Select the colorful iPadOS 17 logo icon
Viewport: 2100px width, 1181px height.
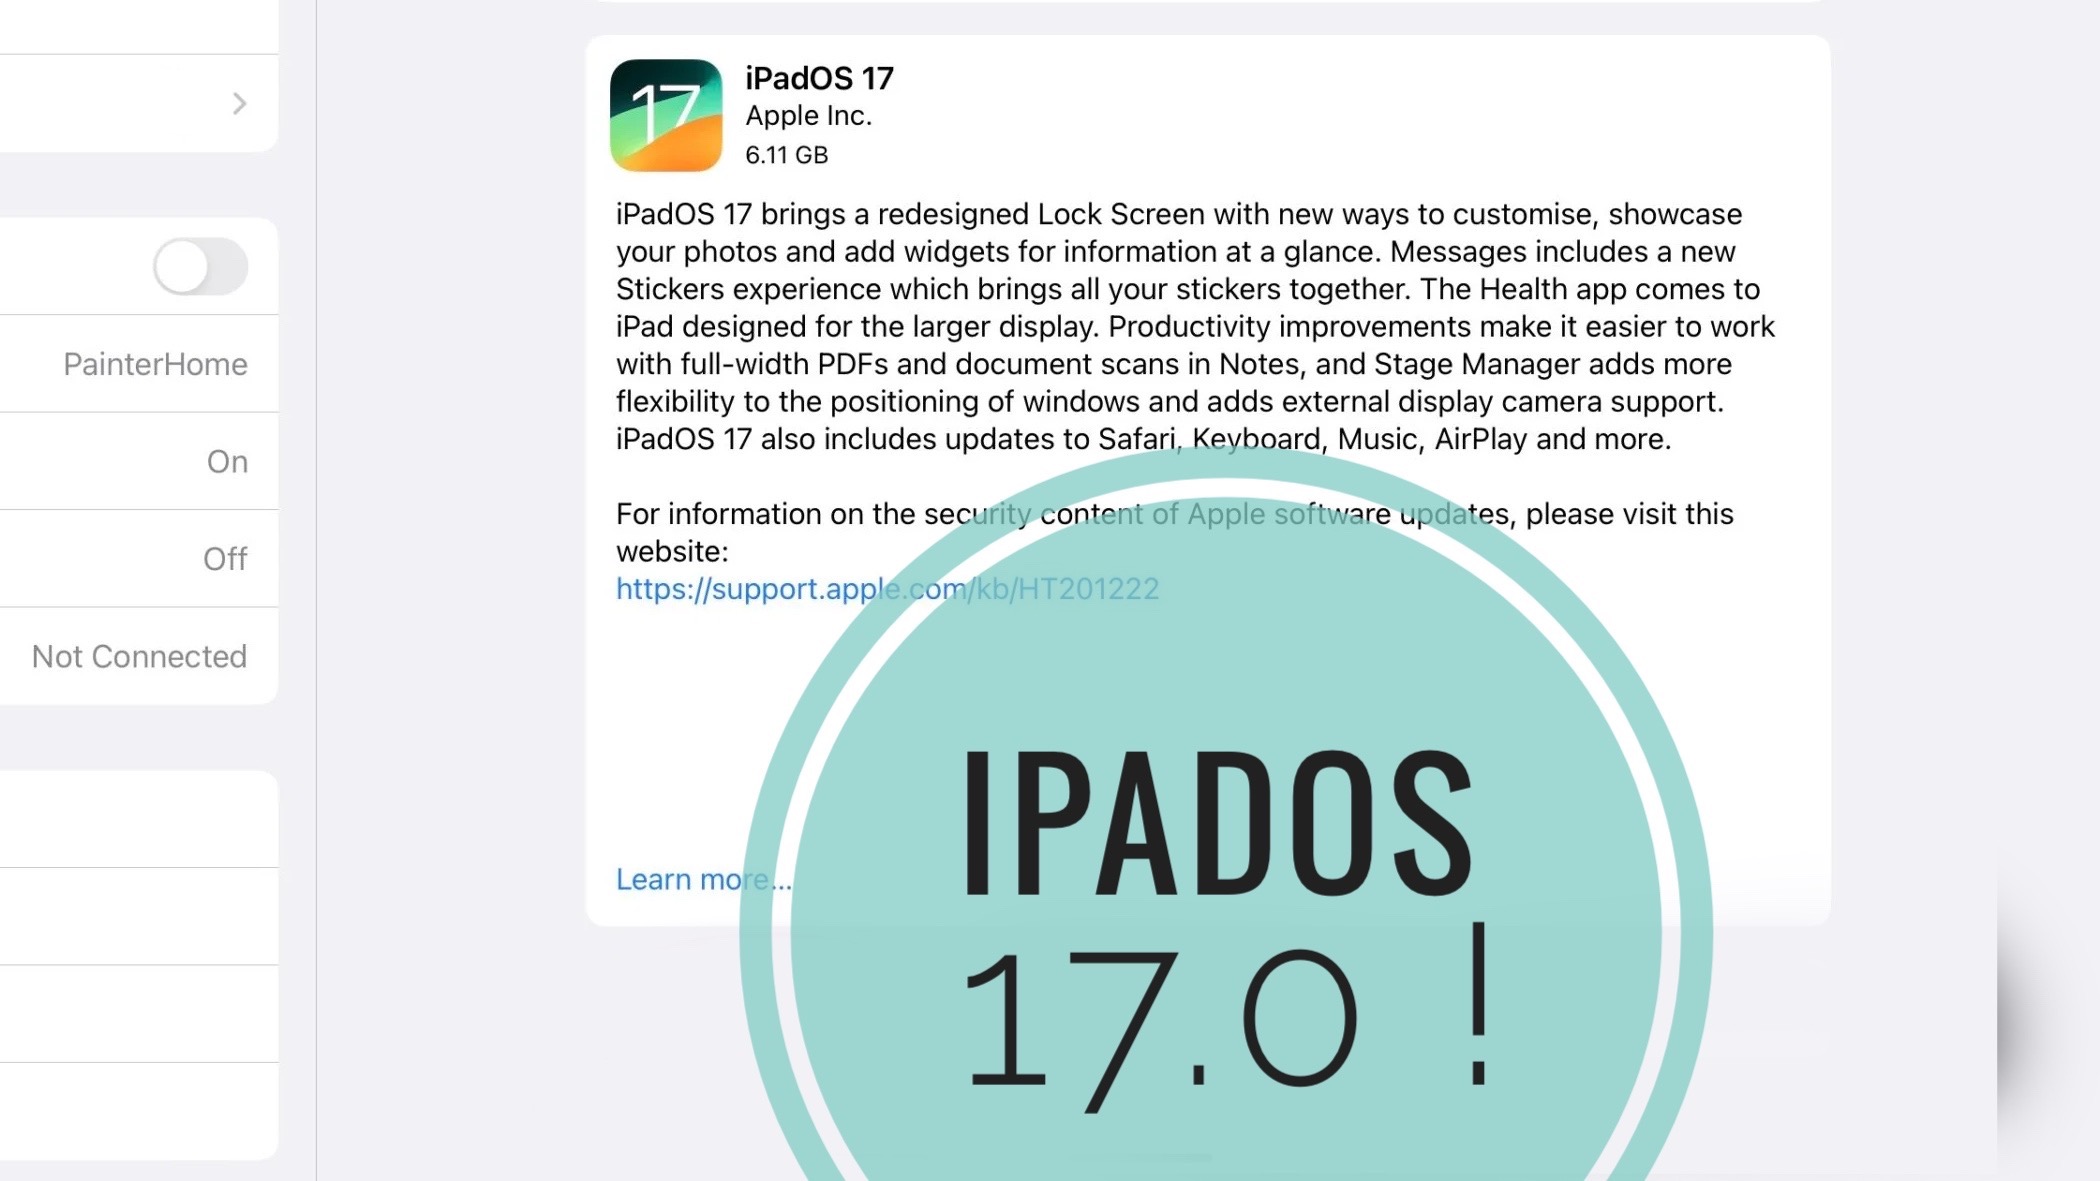(x=666, y=114)
